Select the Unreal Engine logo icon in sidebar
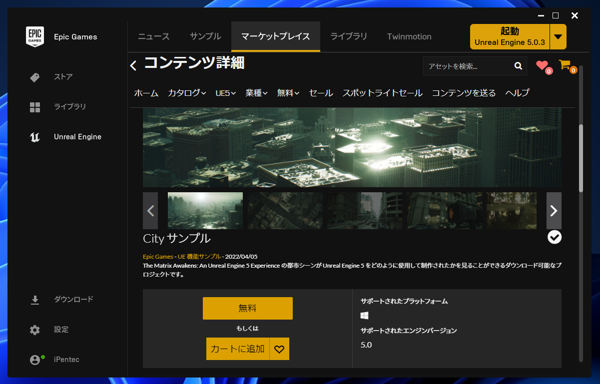600x384 pixels. coord(35,137)
